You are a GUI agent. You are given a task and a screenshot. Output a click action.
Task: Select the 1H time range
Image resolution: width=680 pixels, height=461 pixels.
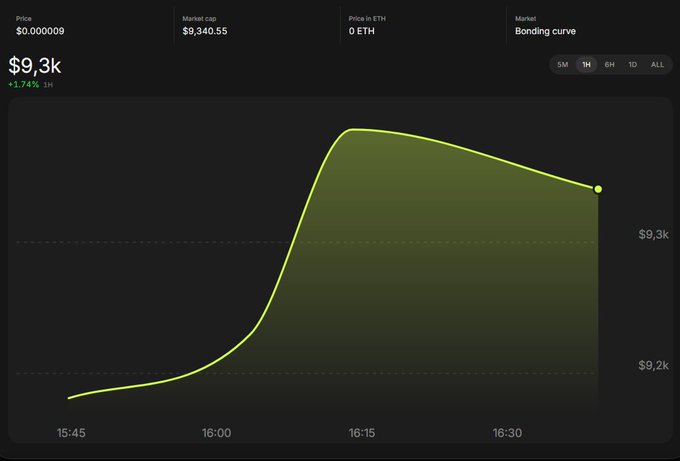(586, 65)
